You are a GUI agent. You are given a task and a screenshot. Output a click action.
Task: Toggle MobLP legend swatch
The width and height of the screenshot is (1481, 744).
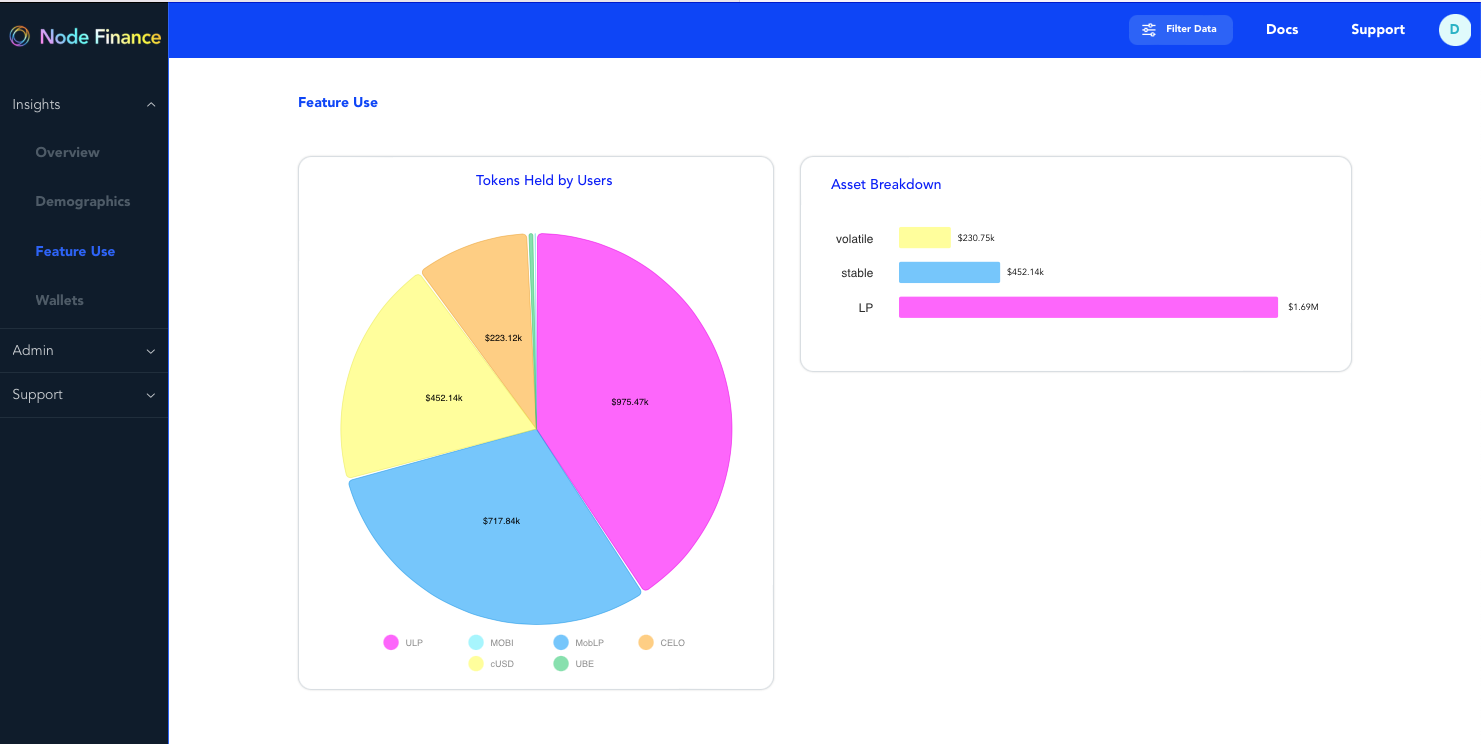[x=561, y=642]
